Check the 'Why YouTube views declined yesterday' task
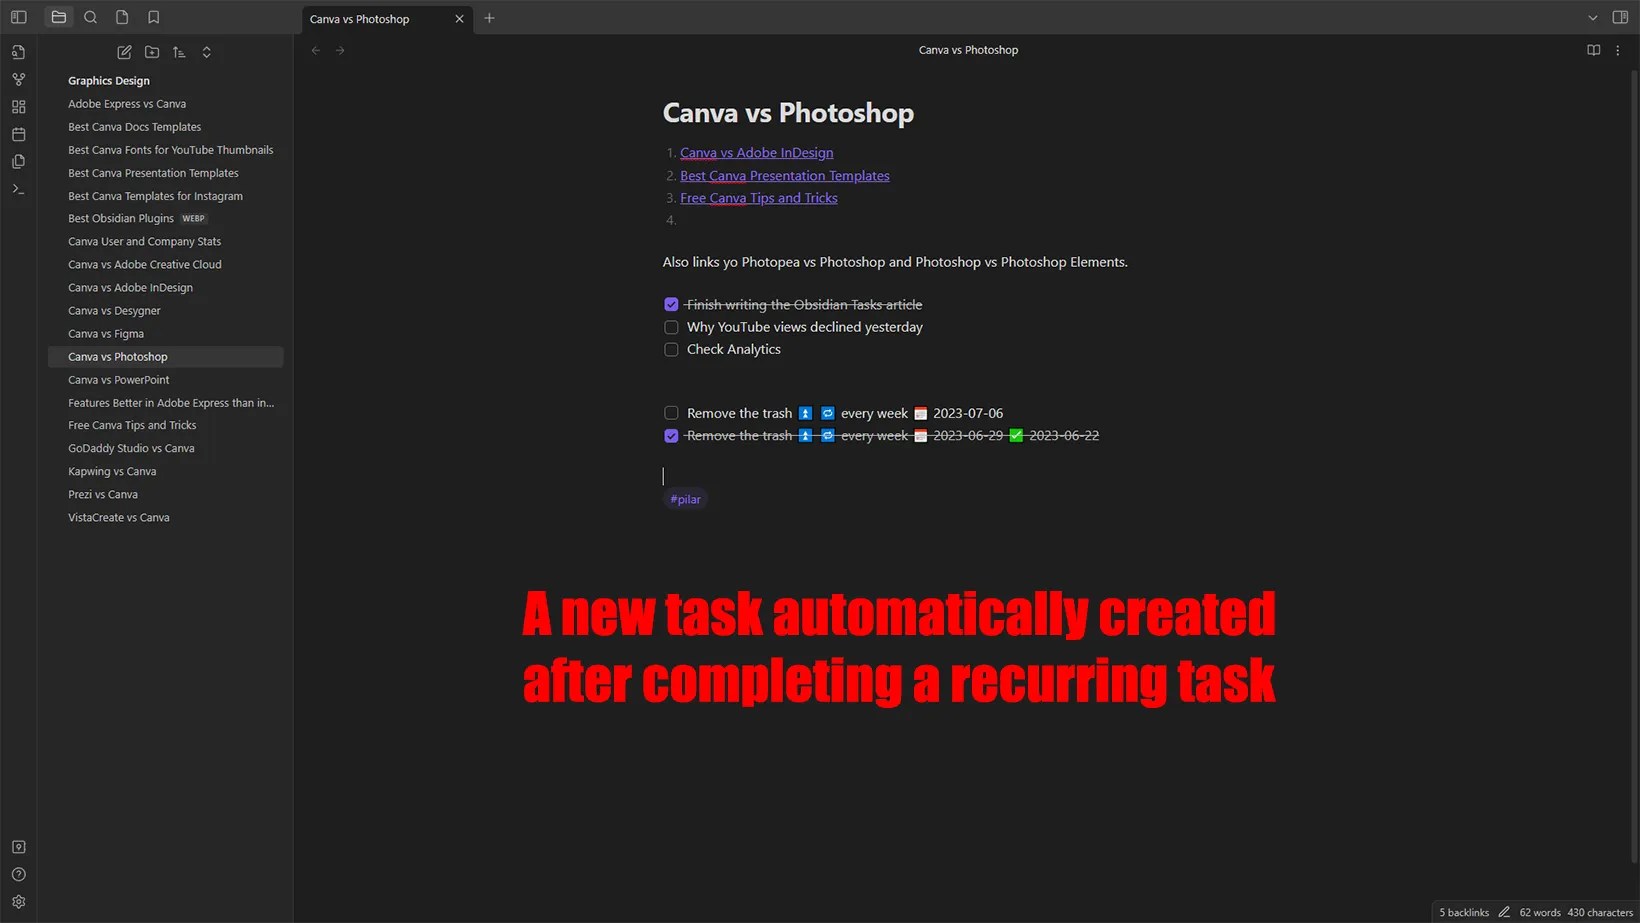This screenshot has height=923, width=1640. 671,327
